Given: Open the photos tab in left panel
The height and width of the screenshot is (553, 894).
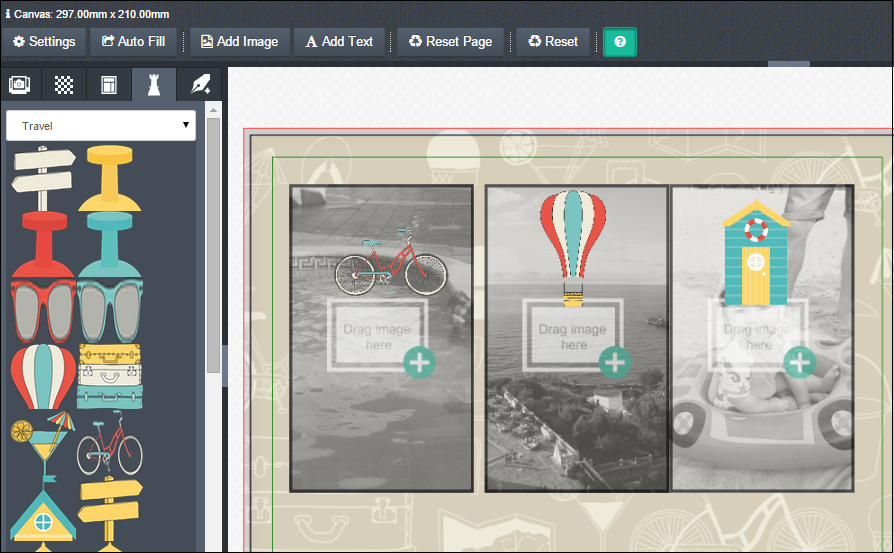Looking at the screenshot, I should click(20, 85).
